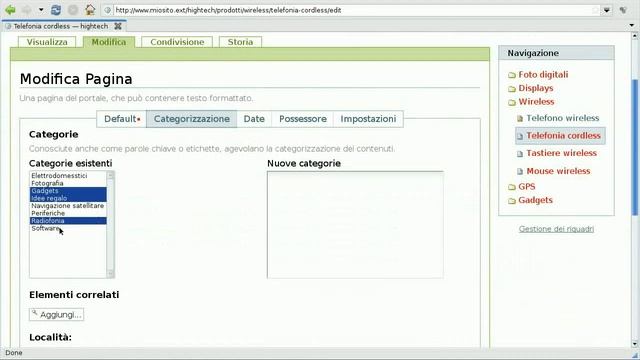Open the Displays navigation folder

pos(536,88)
